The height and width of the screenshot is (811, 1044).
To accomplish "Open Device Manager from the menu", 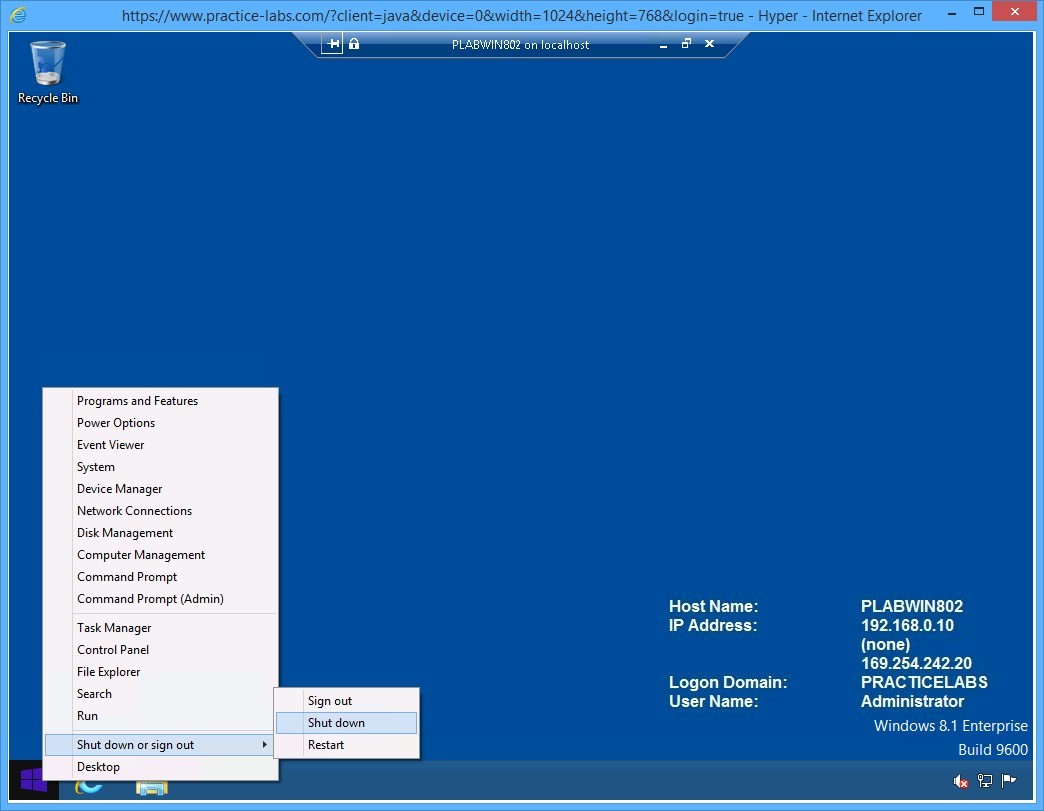I will click(119, 489).
